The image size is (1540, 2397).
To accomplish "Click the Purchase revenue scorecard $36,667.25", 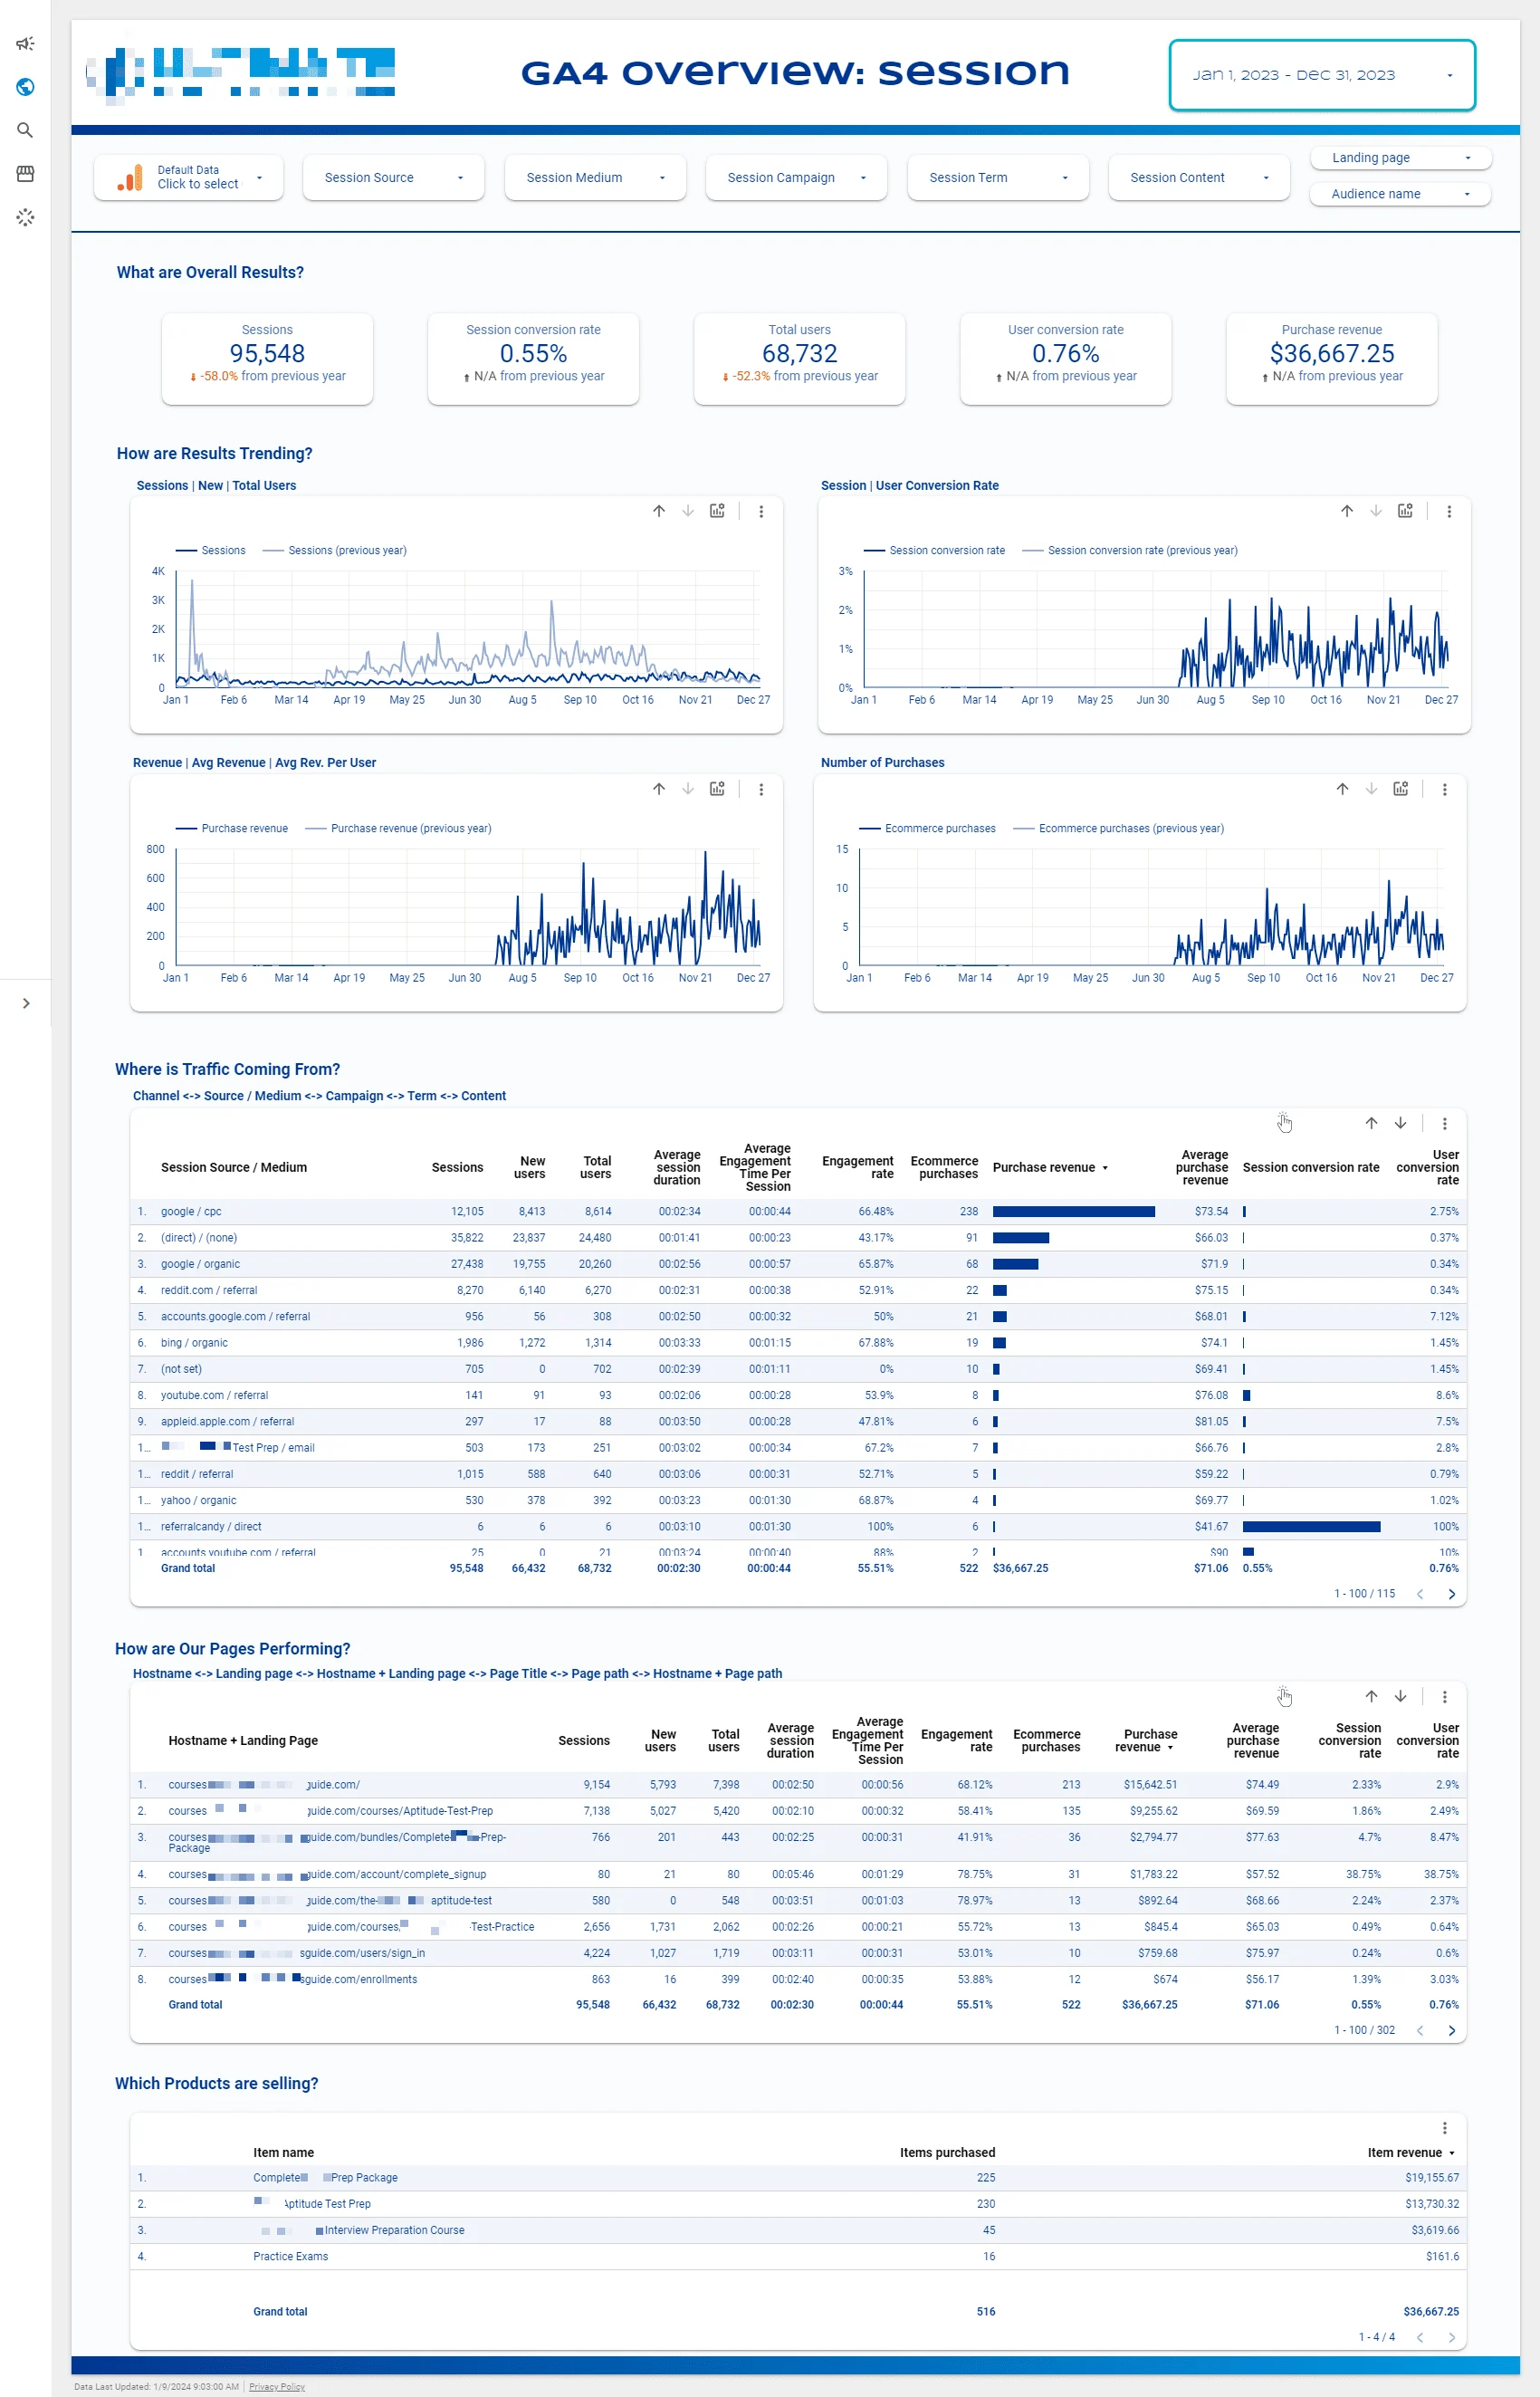I will pyautogui.click(x=1331, y=358).
